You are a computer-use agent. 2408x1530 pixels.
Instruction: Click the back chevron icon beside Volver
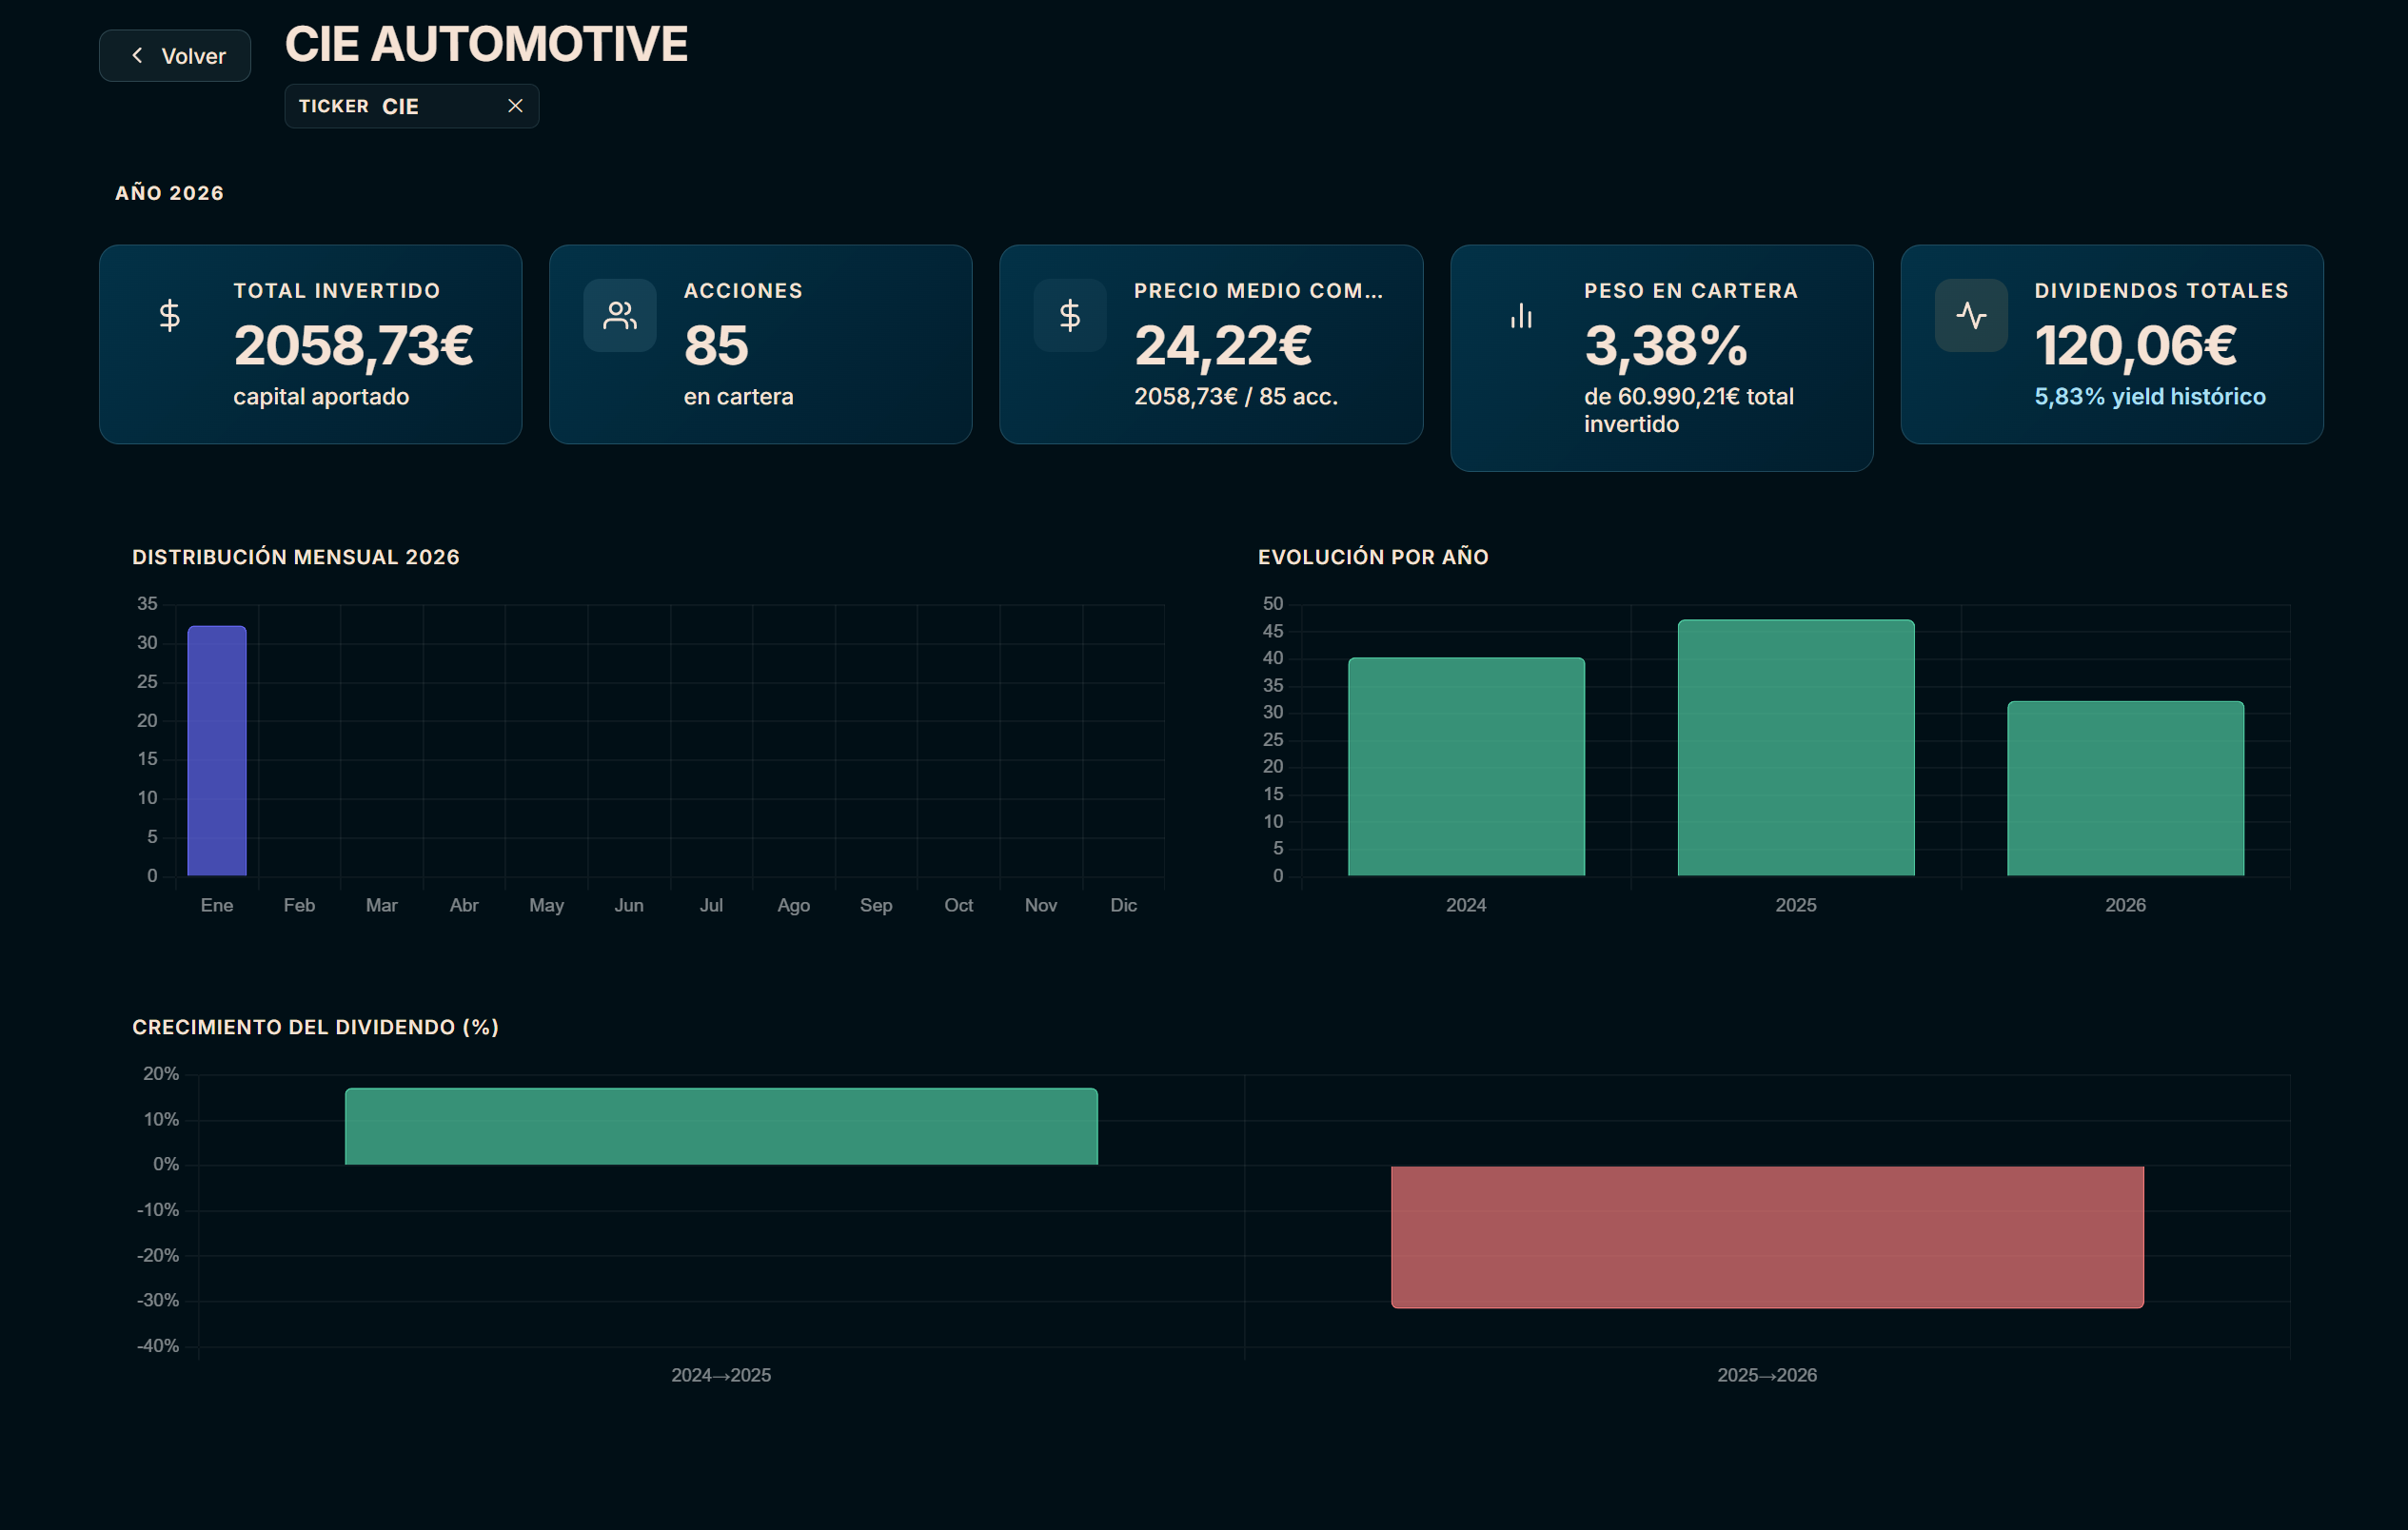(x=138, y=56)
